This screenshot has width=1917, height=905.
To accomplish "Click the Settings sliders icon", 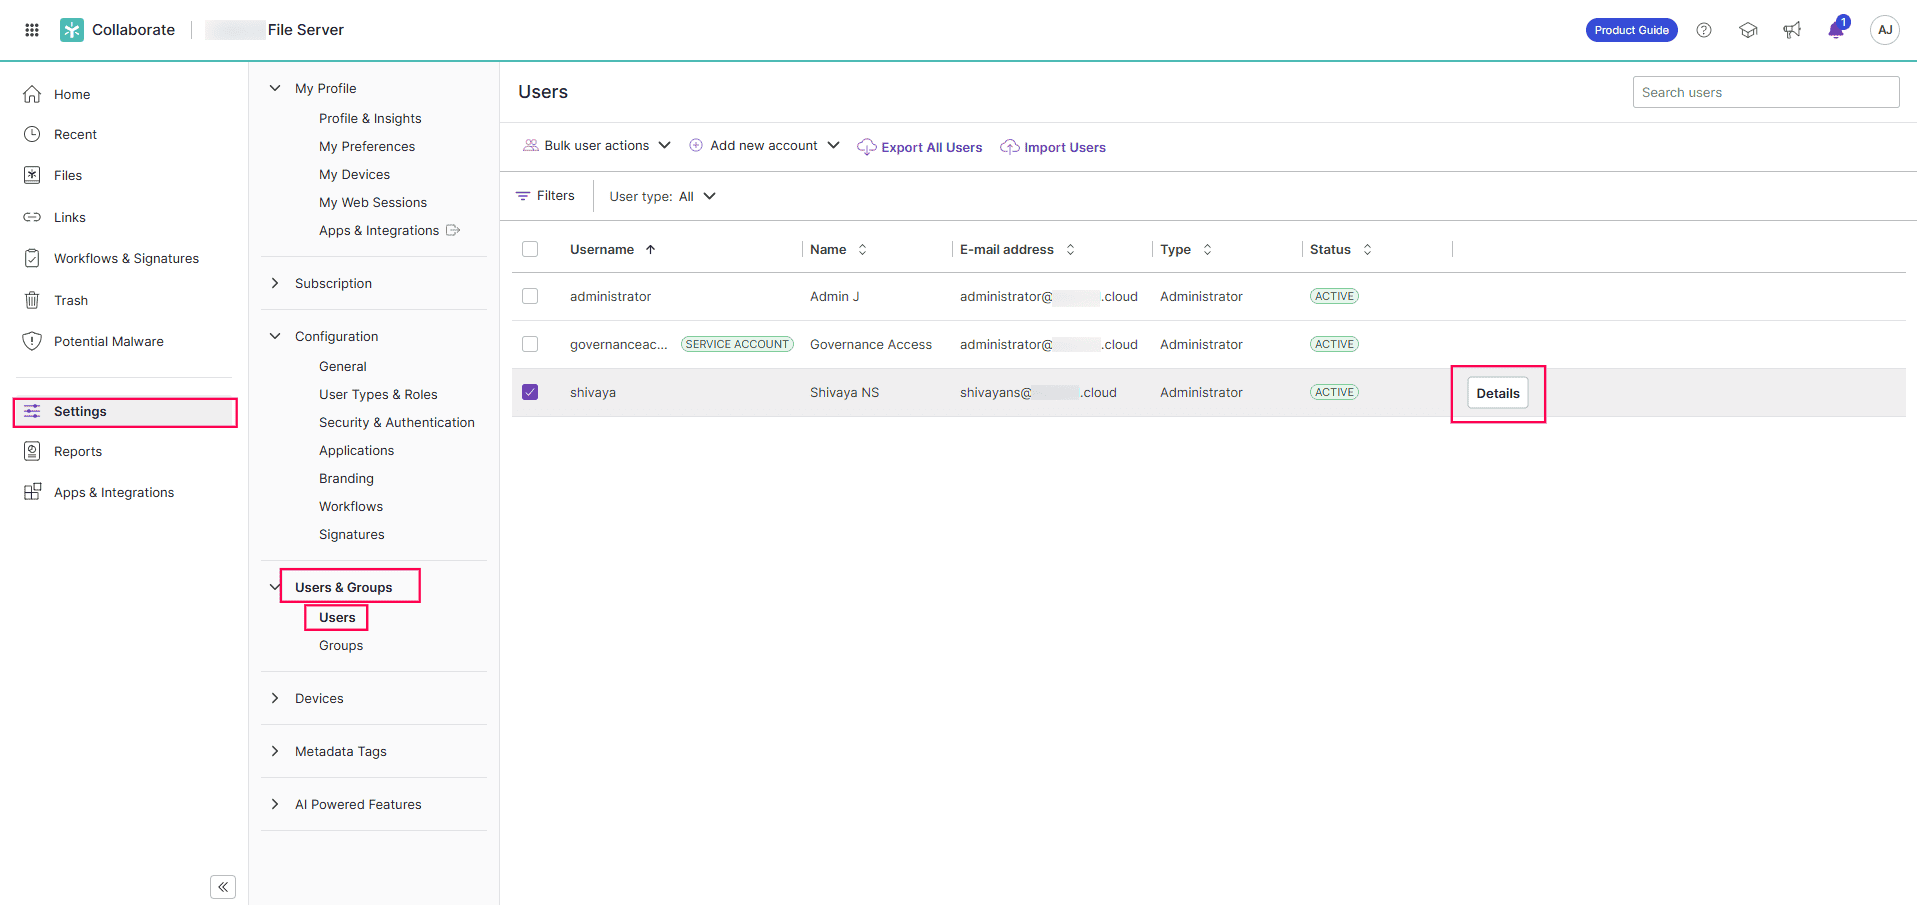I will [x=32, y=411].
